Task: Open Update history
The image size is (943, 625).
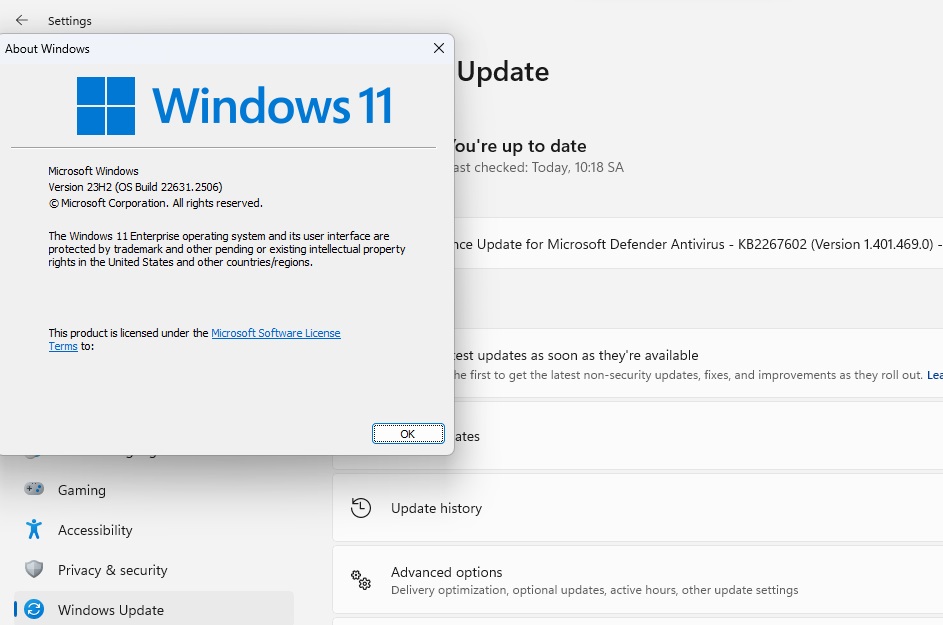Action: 637,508
